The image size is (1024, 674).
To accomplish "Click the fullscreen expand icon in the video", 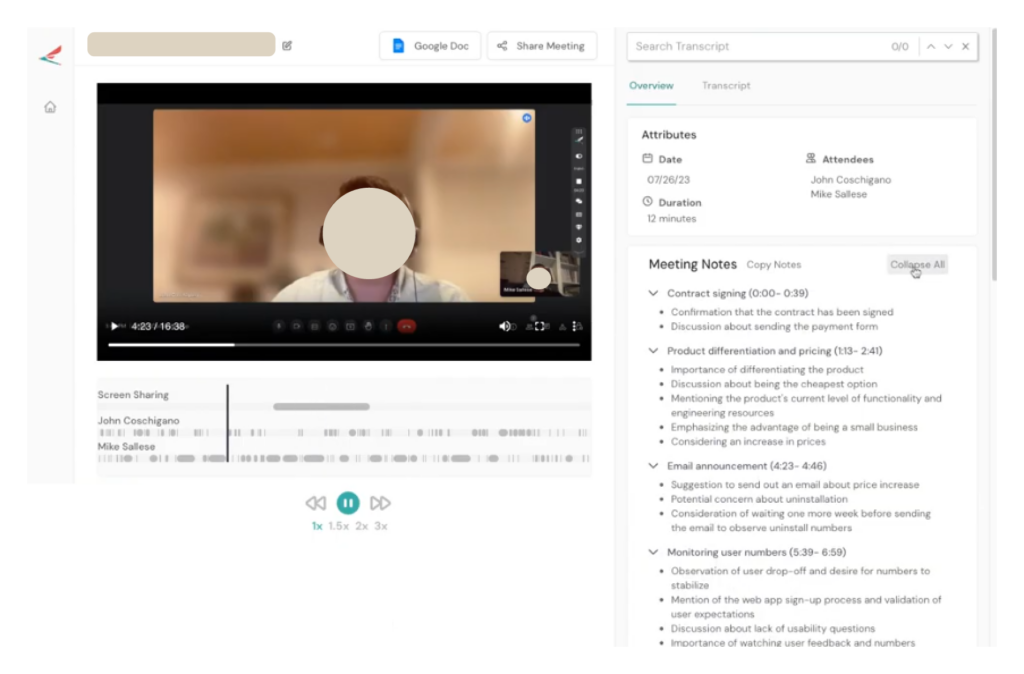I will click(x=541, y=325).
